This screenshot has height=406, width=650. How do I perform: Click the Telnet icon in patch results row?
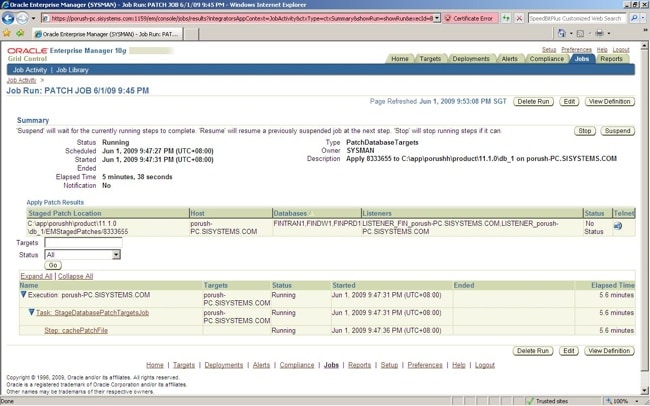click(618, 226)
